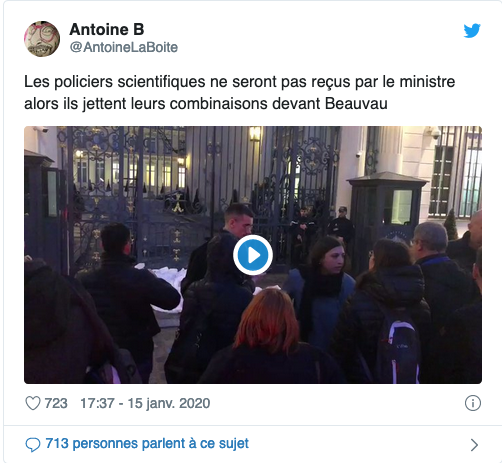Open '713 personnes parlent à ce sujet'
The image size is (502, 463).
click(147, 444)
